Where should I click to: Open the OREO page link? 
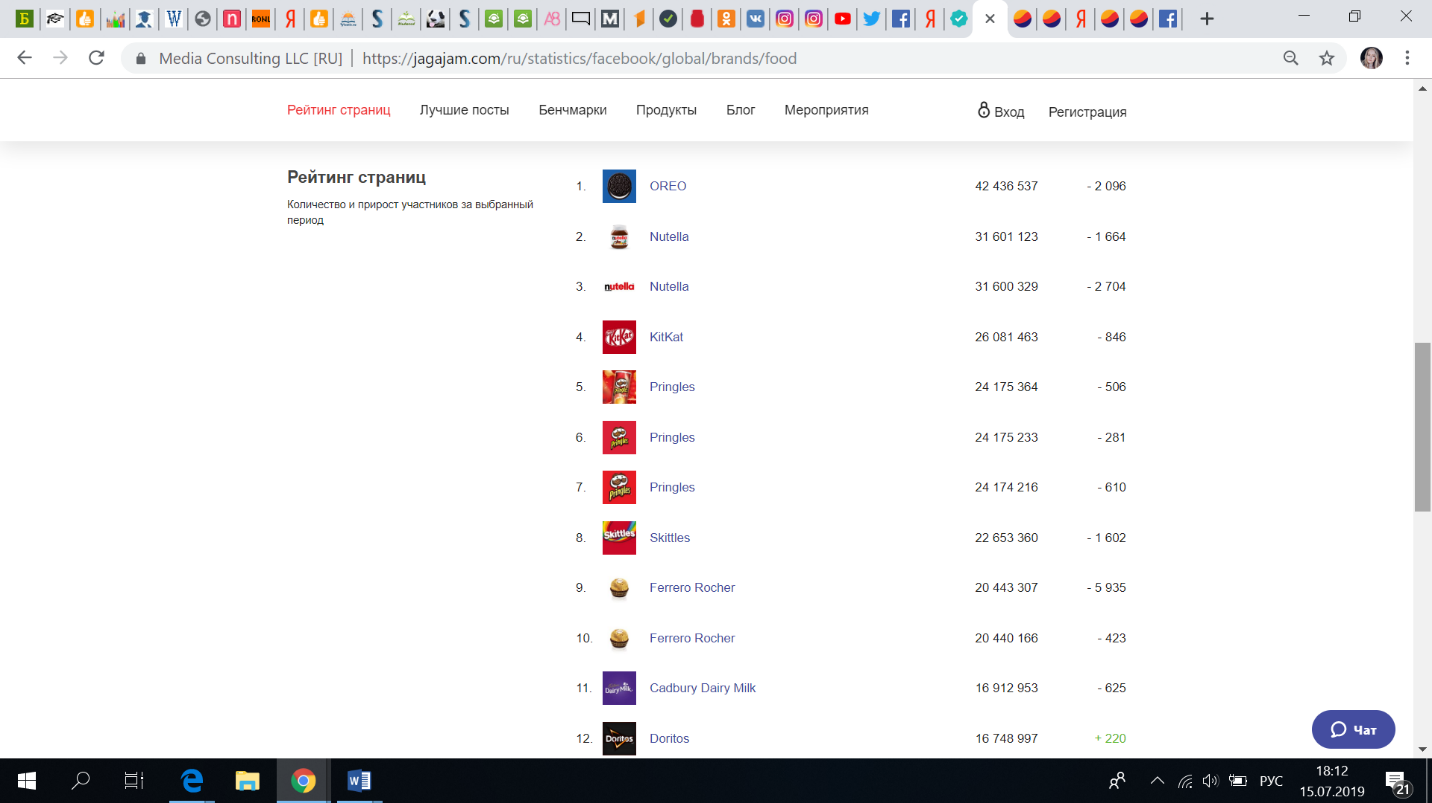668,186
